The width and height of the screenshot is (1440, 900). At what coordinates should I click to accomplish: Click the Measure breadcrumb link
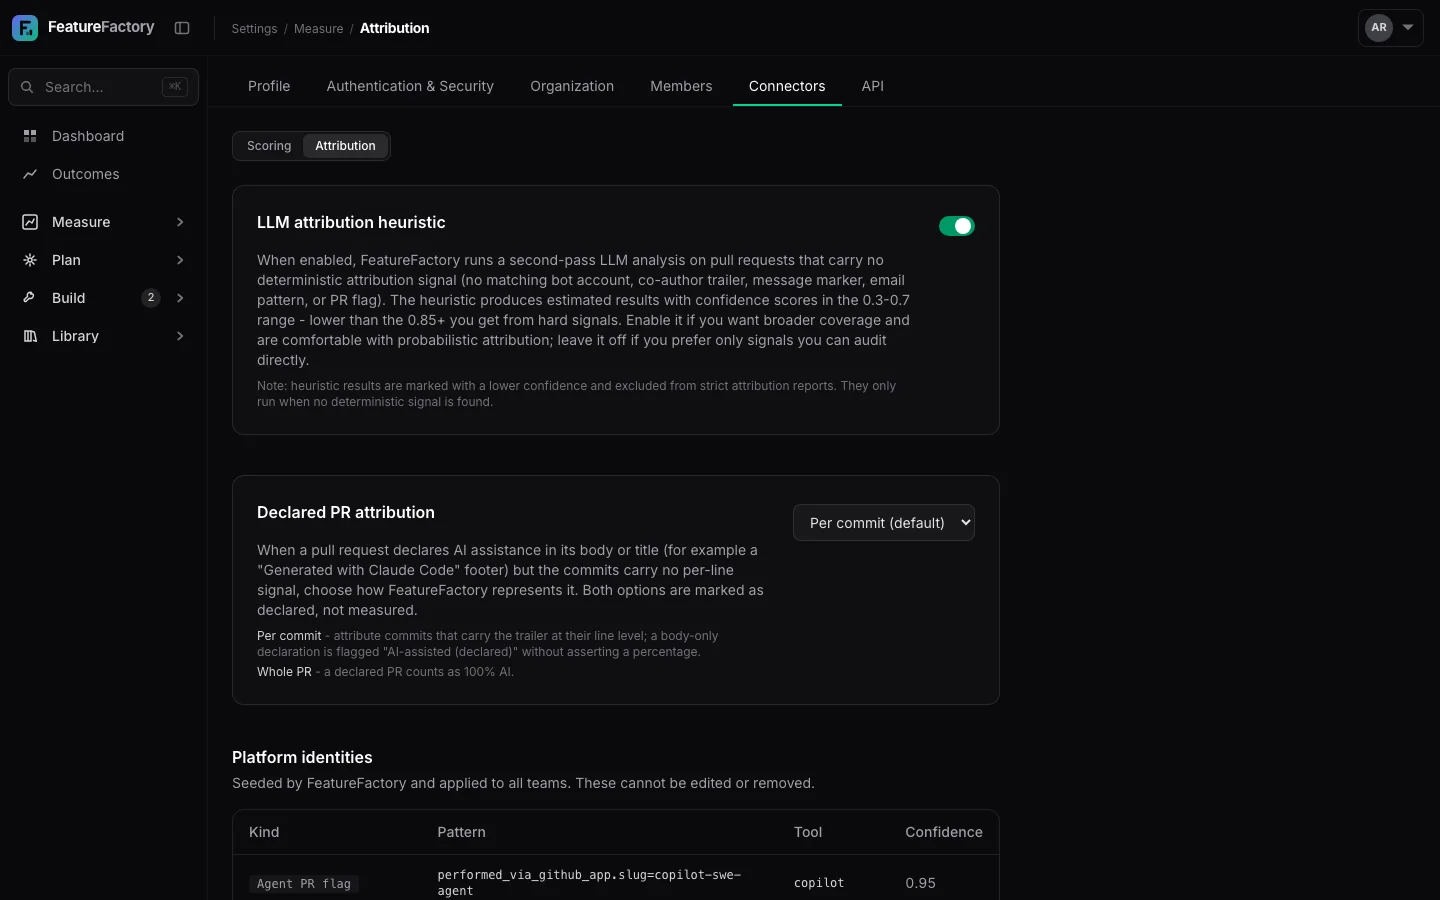318,29
